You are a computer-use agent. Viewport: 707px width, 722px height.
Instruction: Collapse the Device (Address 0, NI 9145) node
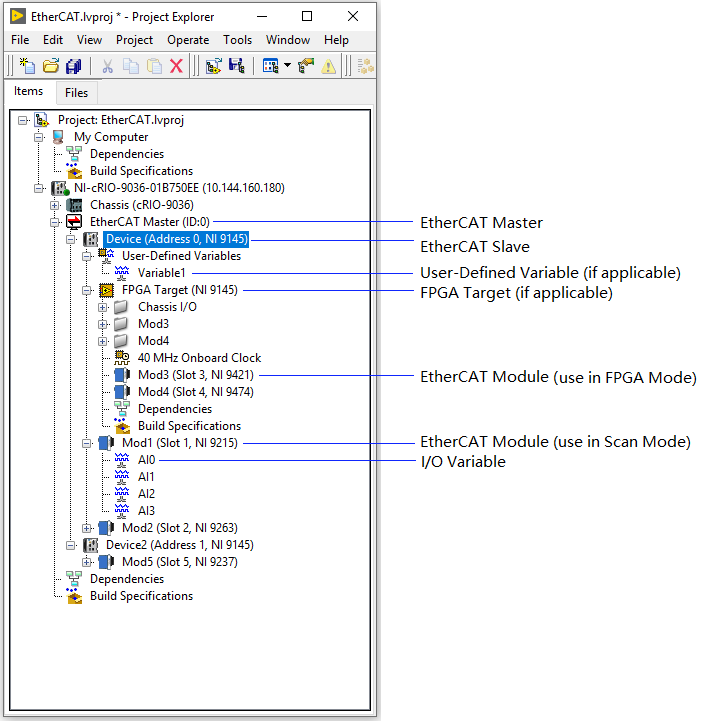72,239
